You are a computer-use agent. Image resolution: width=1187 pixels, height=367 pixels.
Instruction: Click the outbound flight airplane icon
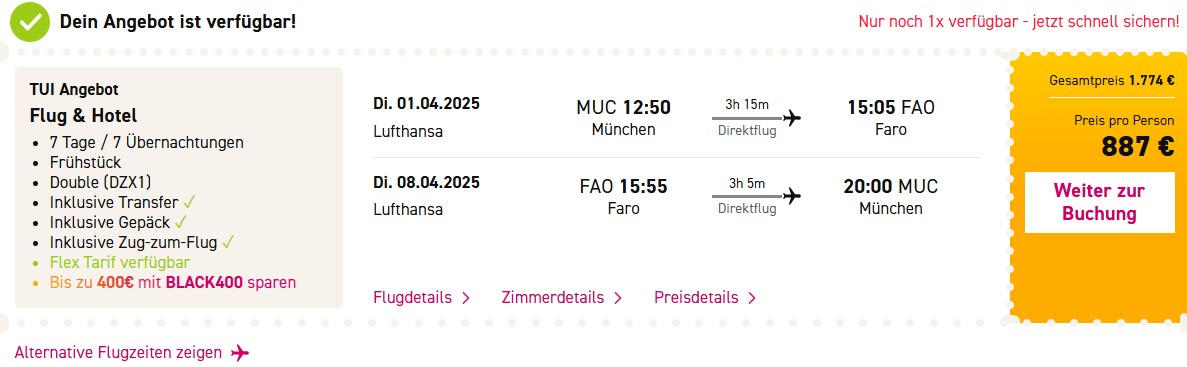792,117
